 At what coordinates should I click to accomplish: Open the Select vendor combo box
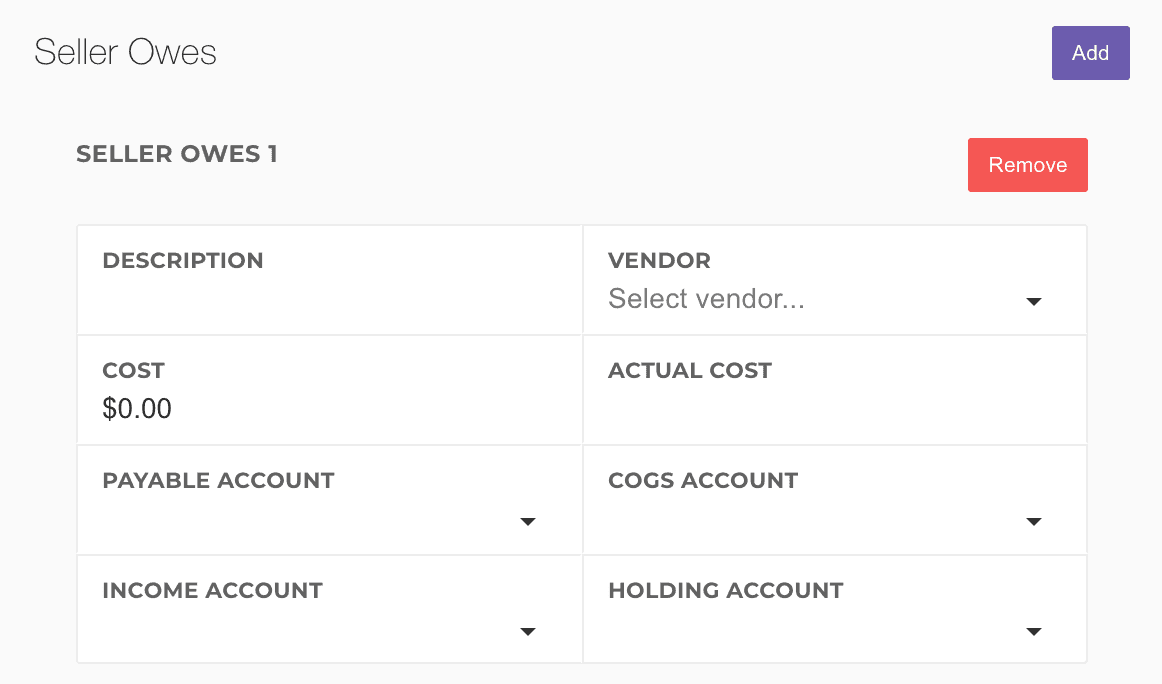click(810, 299)
